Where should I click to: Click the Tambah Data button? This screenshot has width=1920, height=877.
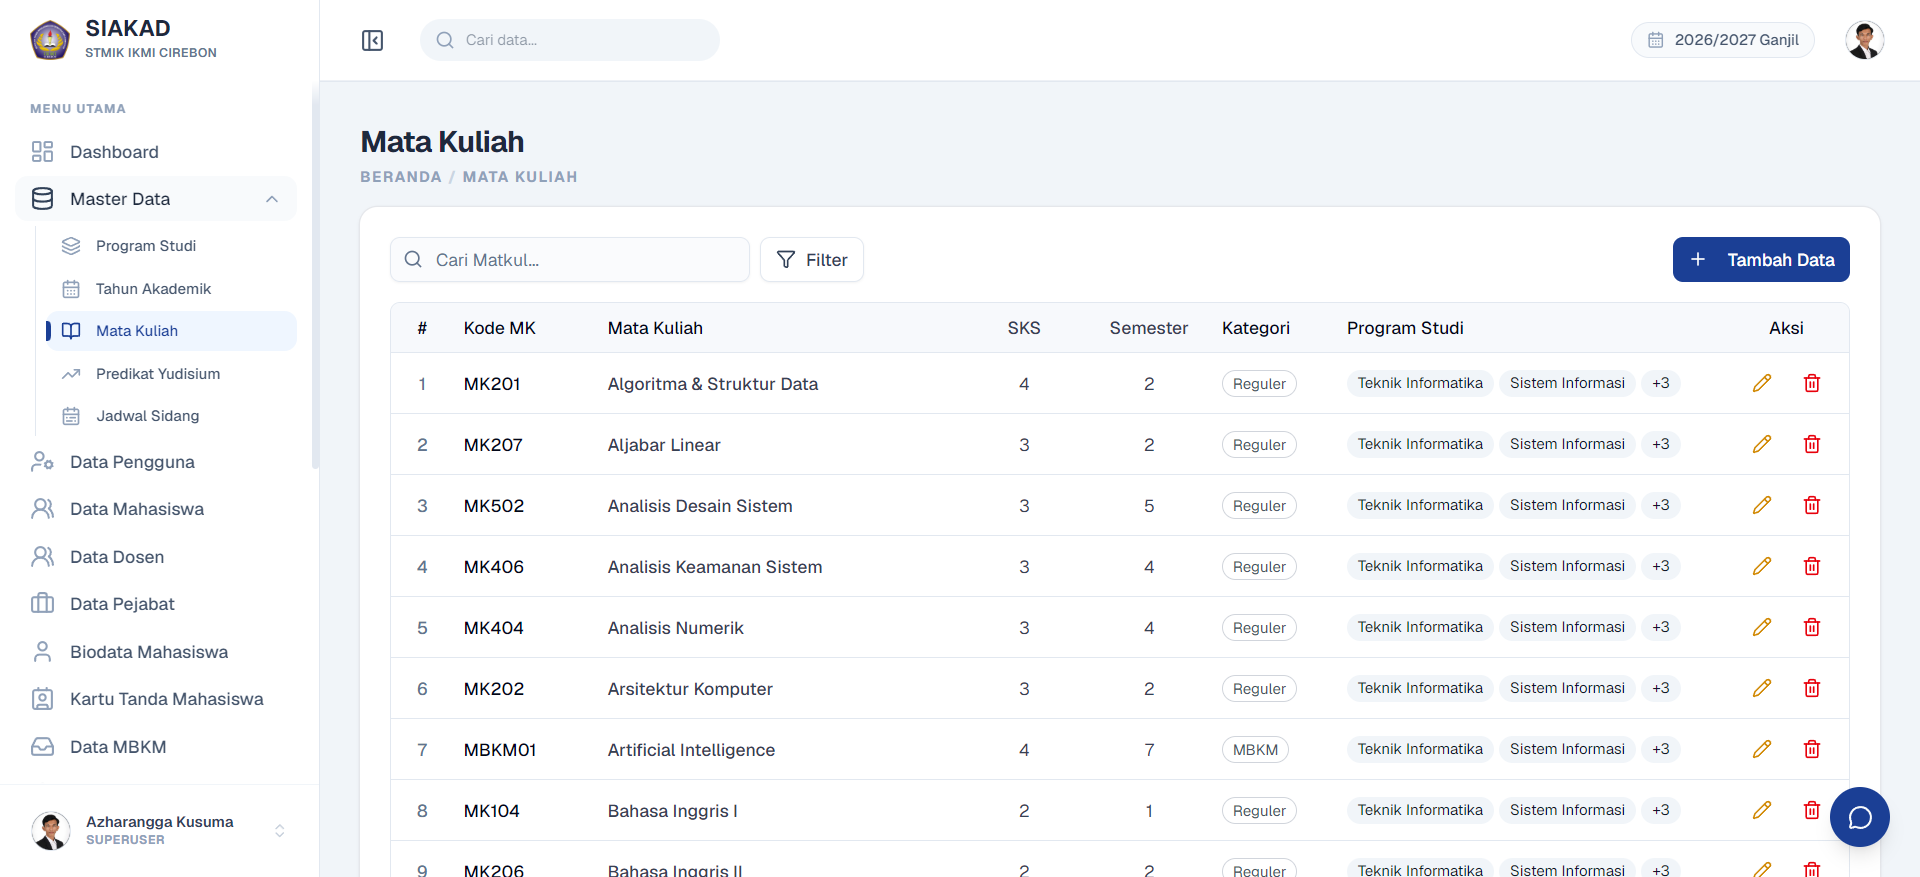[x=1761, y=259]
